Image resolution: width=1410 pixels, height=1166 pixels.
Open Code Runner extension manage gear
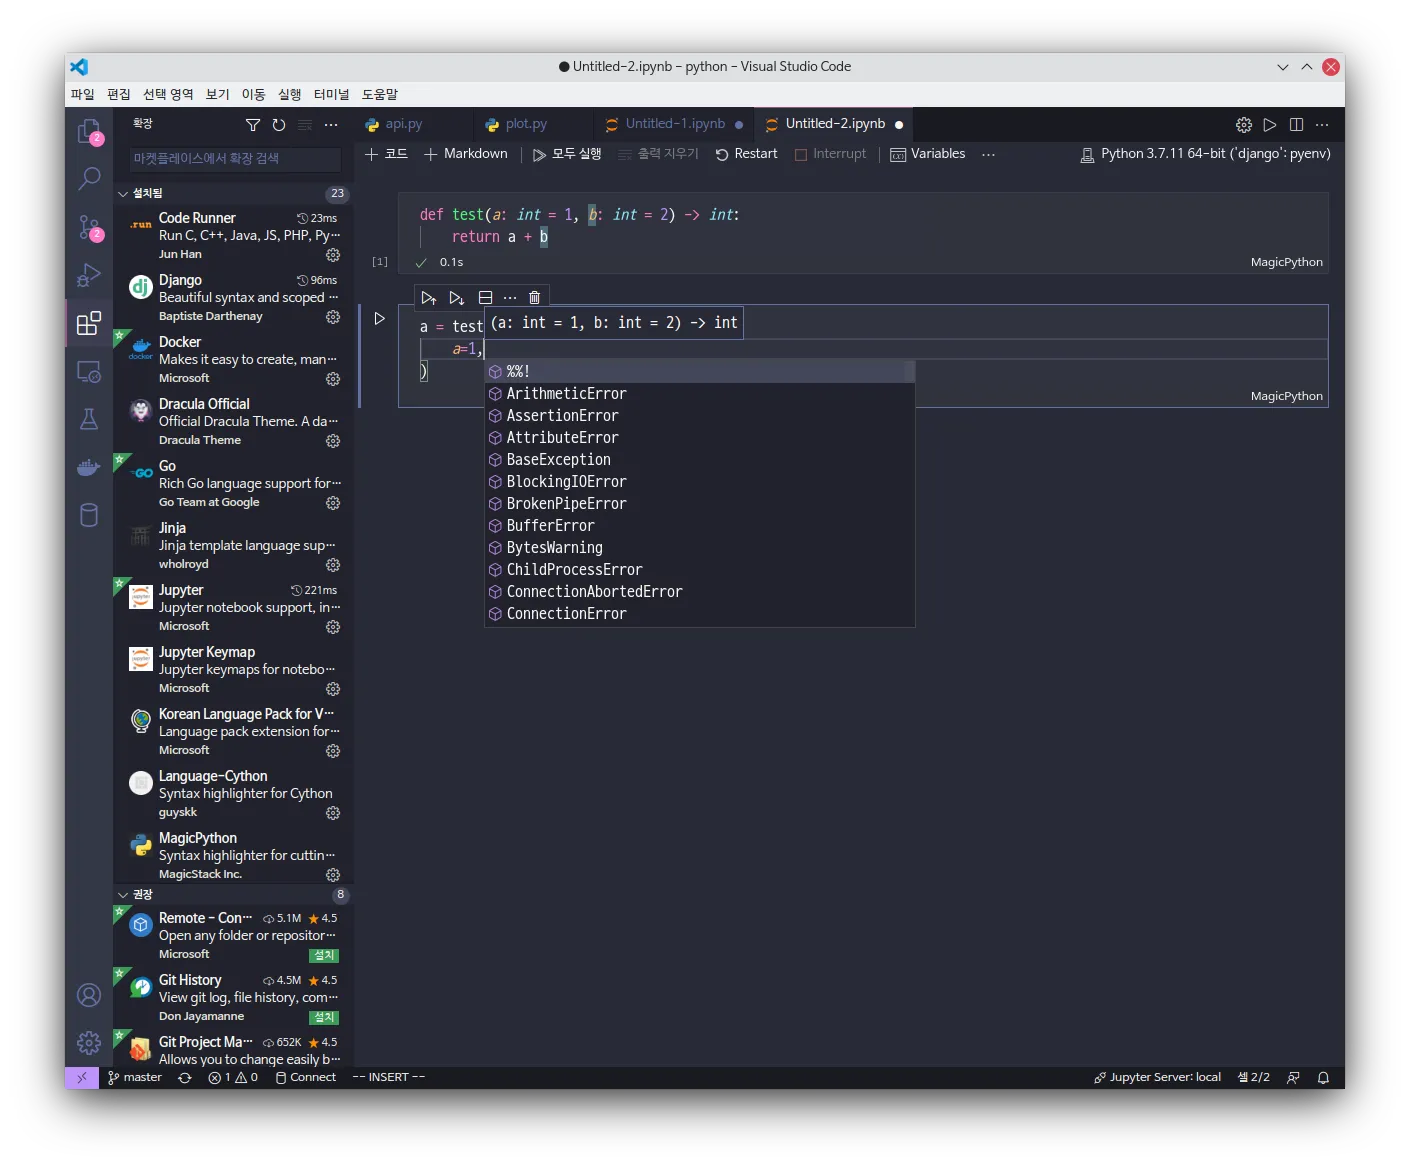[x=333, y=255]
